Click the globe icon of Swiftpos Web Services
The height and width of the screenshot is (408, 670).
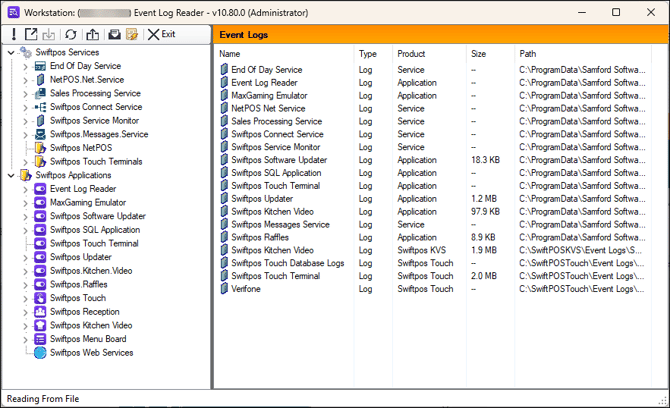[x=40, y=353]
